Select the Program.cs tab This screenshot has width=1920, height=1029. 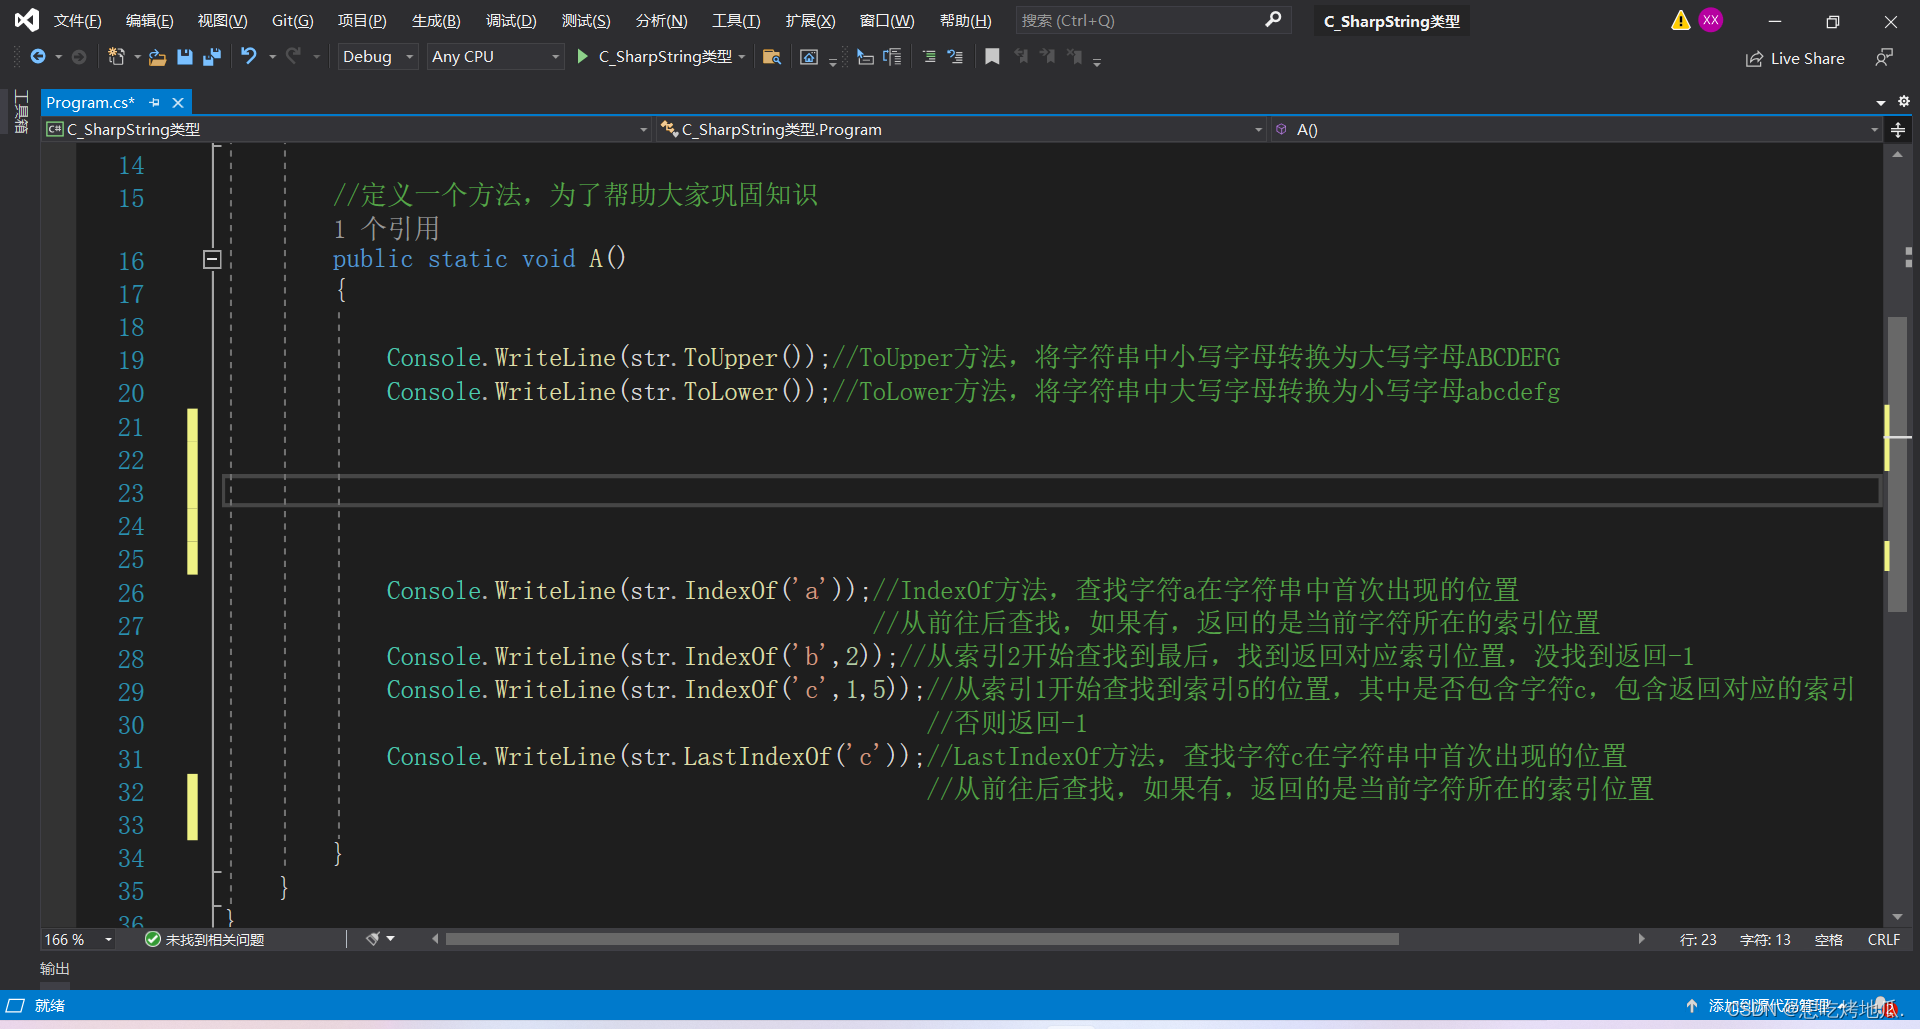point(91,102)
